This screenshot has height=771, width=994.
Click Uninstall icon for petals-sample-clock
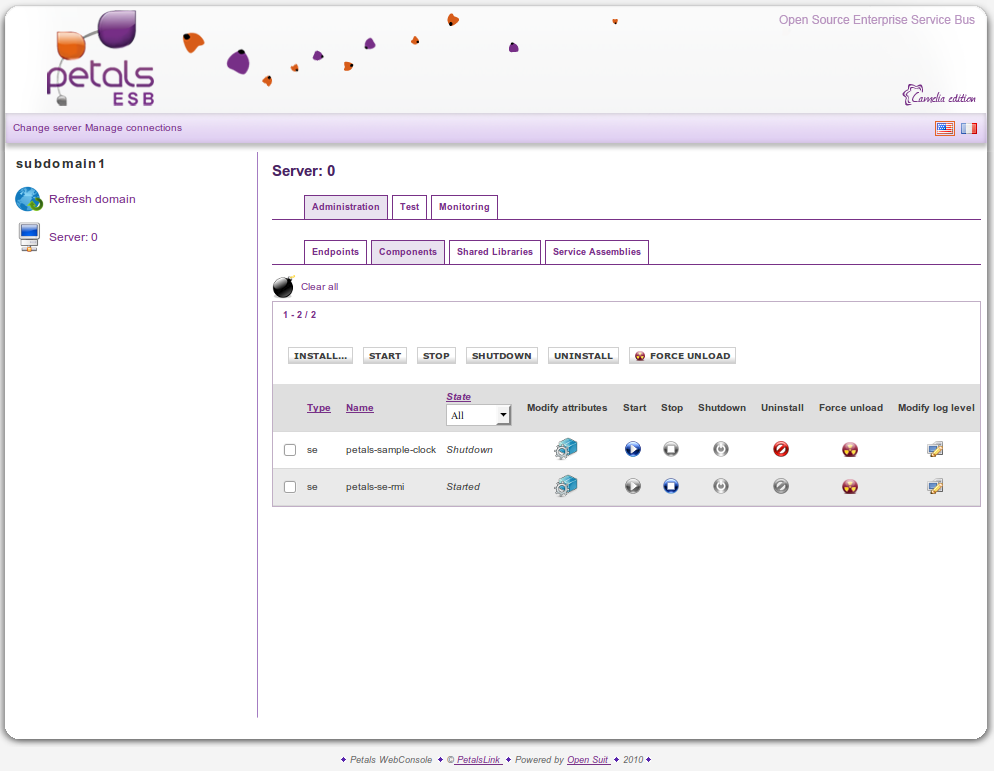(781, 450)
